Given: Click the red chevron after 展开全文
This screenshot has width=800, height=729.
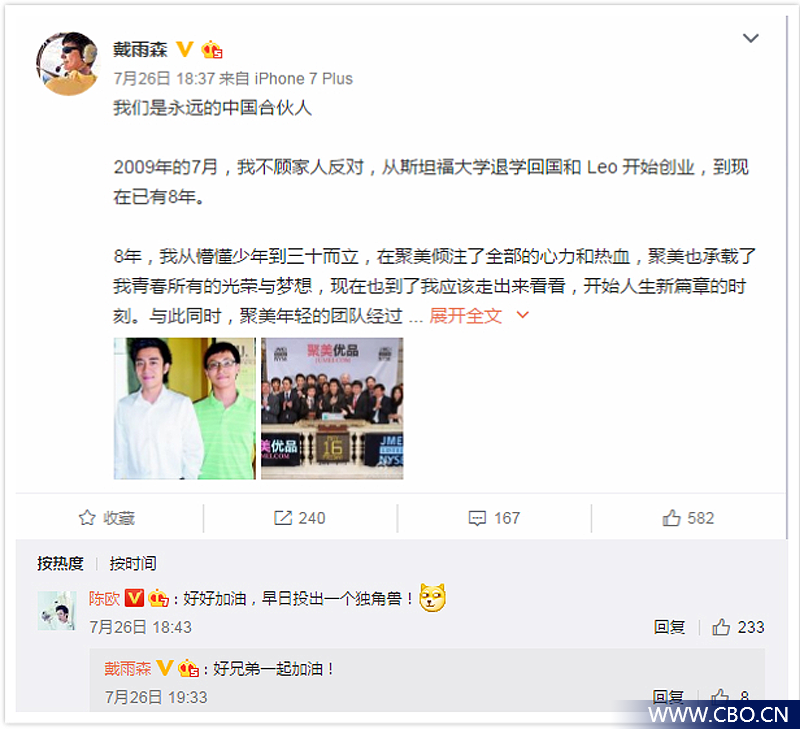Looking at the screenshot, I should (522, 315).
